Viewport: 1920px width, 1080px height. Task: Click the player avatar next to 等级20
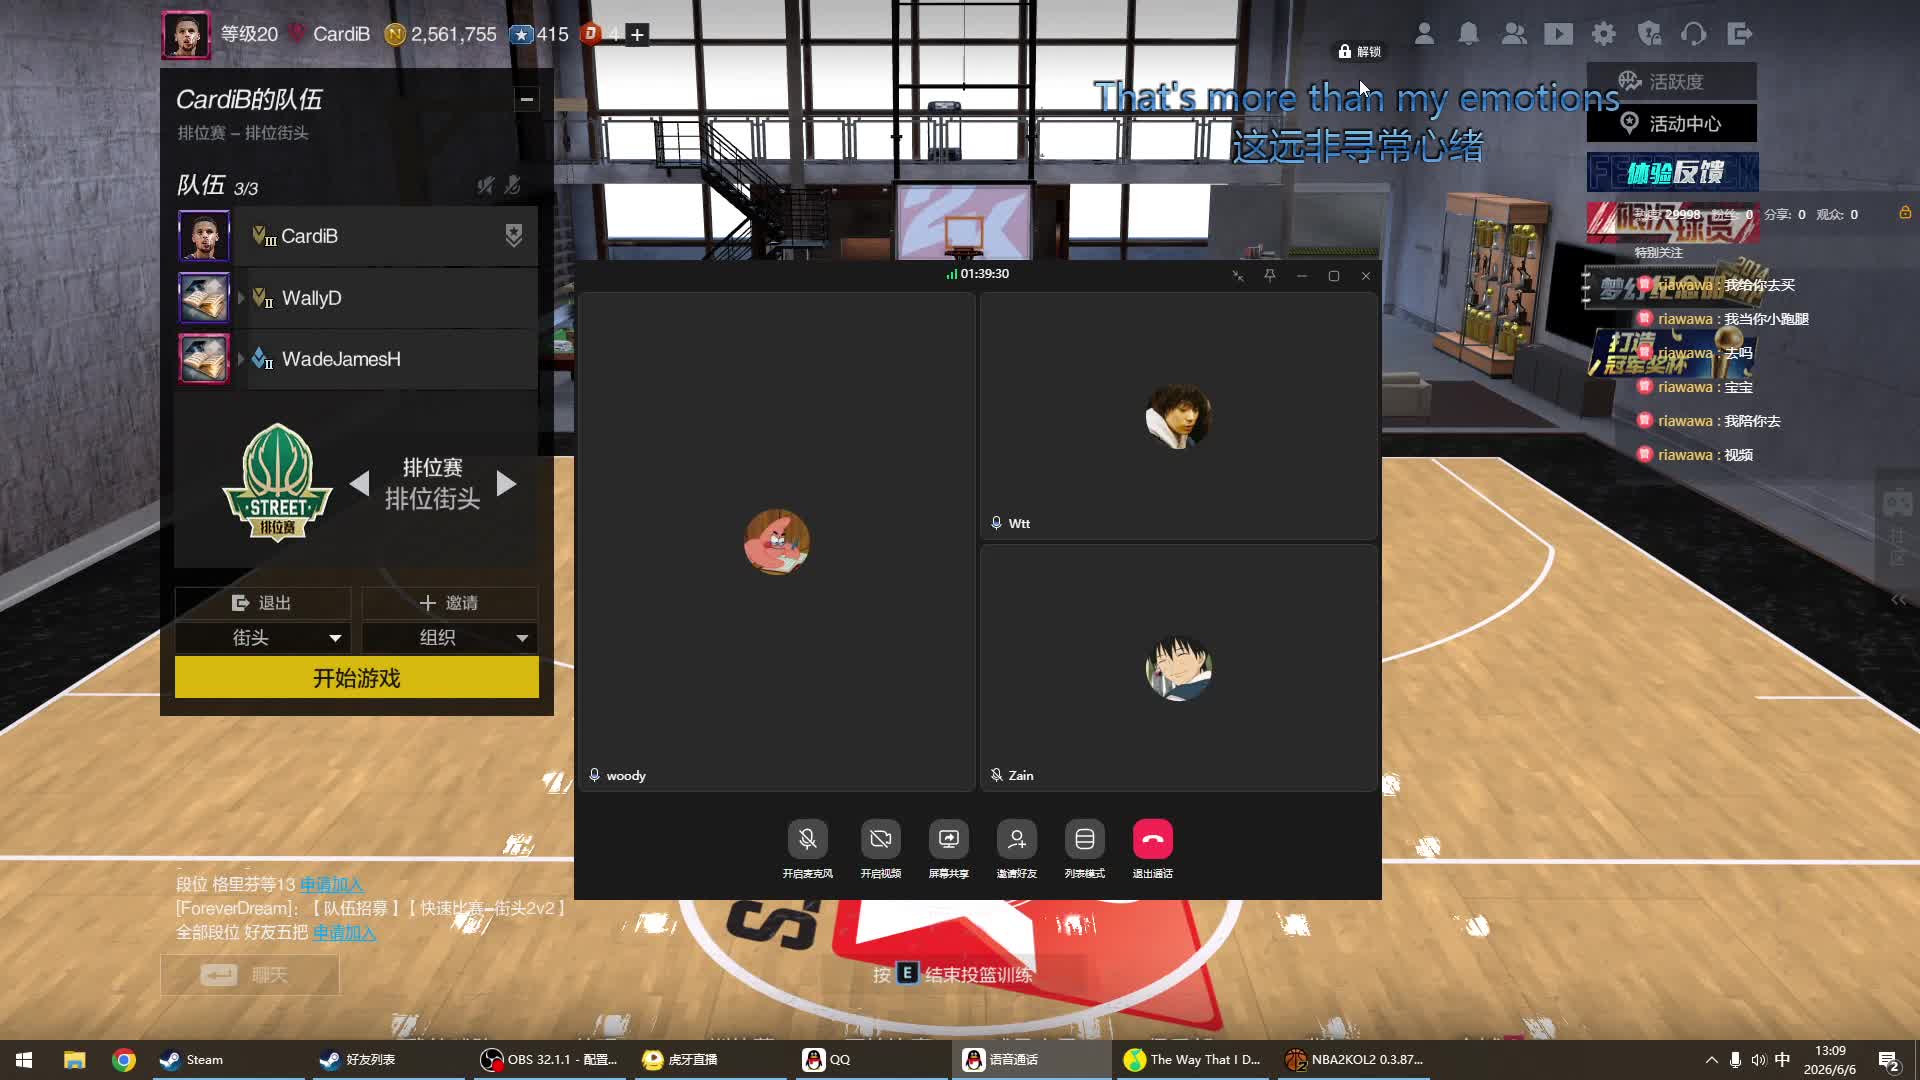pyautogui.click(x=186, y=35)
